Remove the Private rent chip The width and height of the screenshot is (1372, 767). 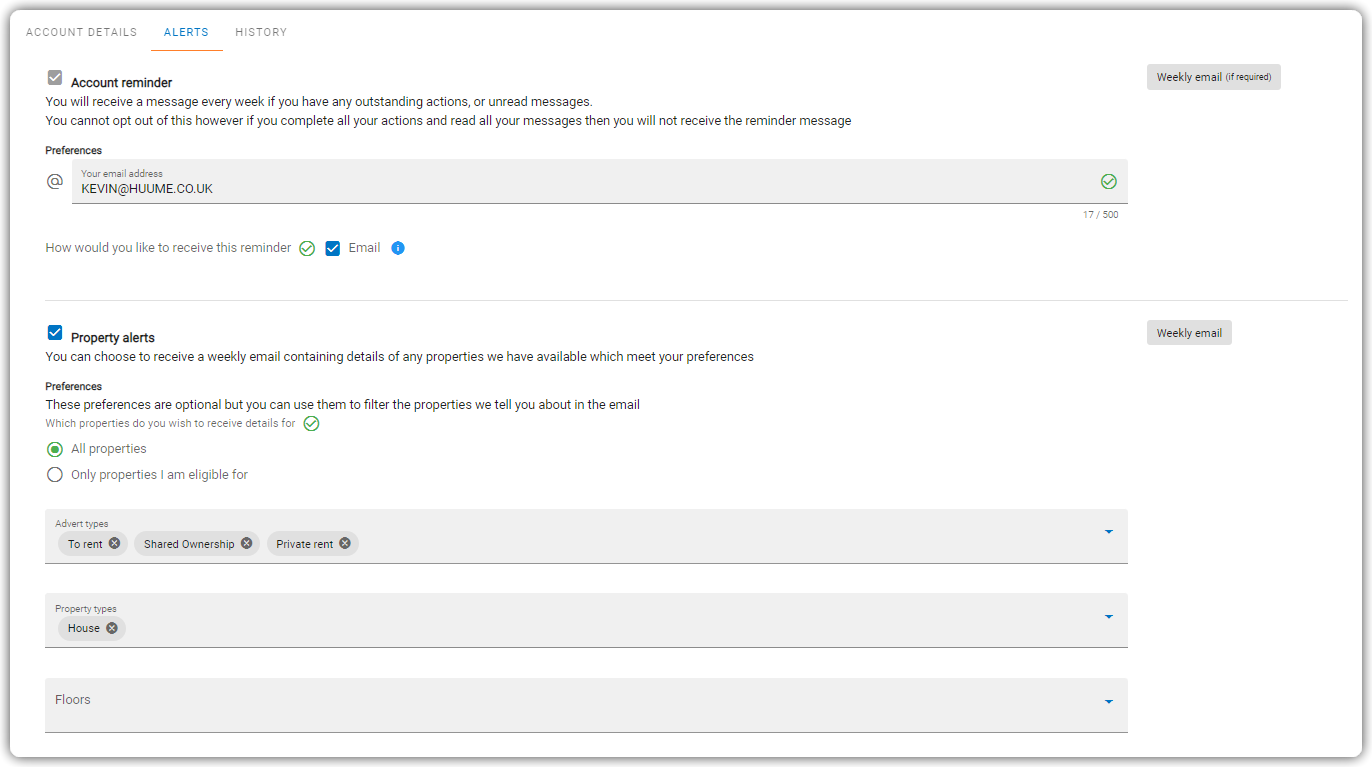pyautogui.click(x=345, y=543)
